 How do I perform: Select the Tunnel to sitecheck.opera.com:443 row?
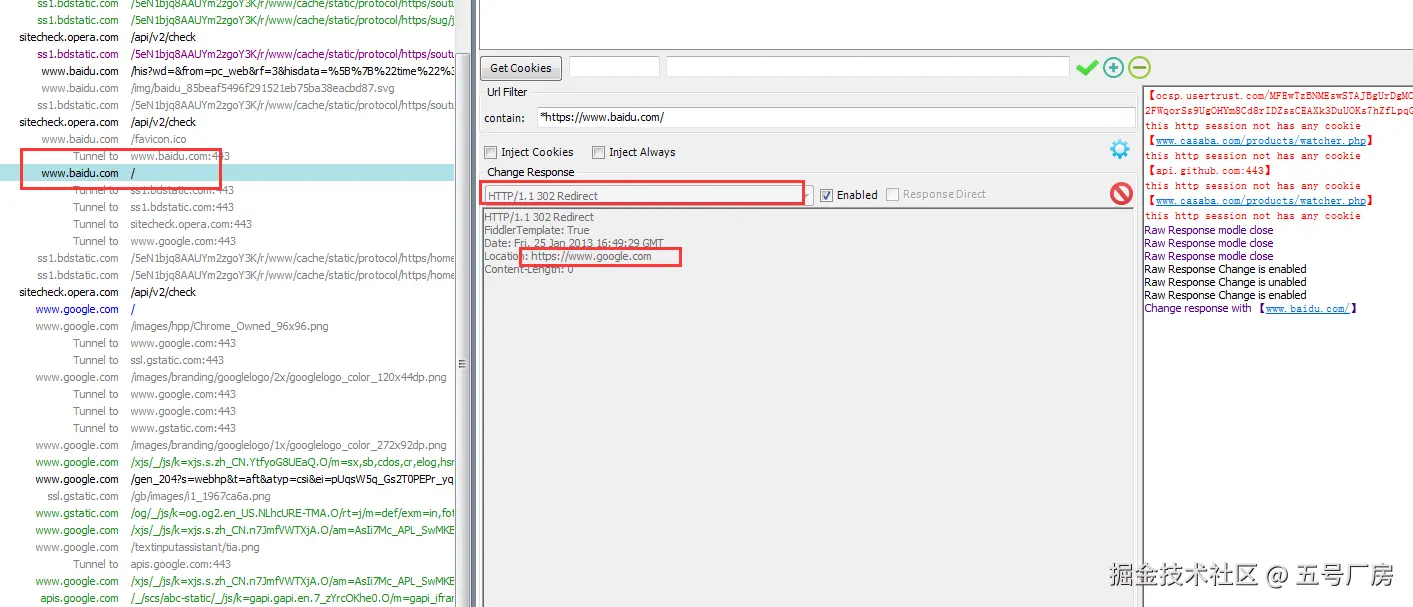pyautogui.click(x=227, y=224)
